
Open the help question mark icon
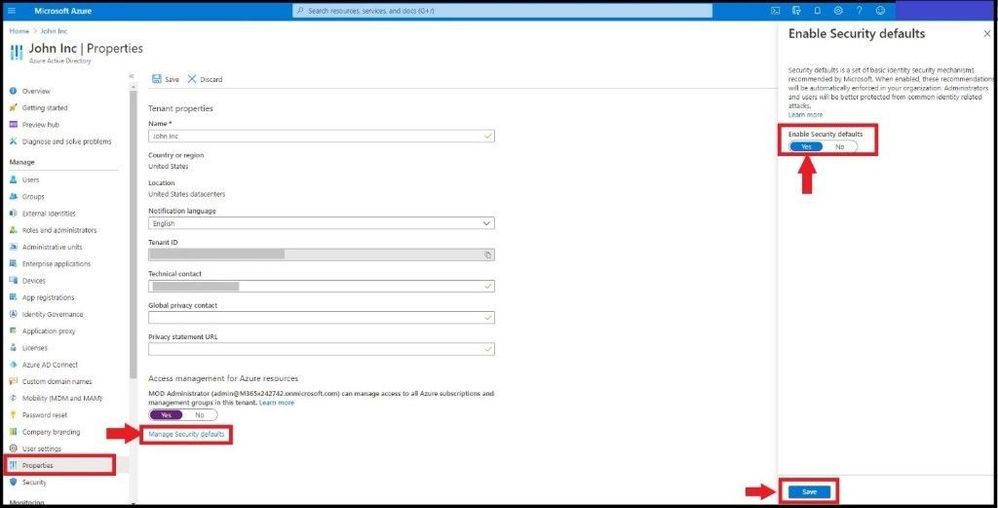[x=859, y=10]
